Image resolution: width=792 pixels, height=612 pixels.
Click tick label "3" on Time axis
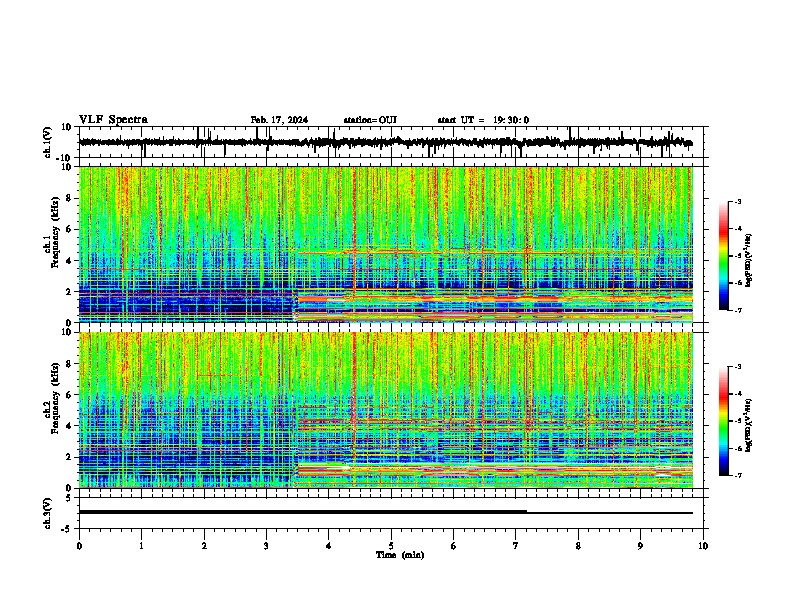(266, 546)
